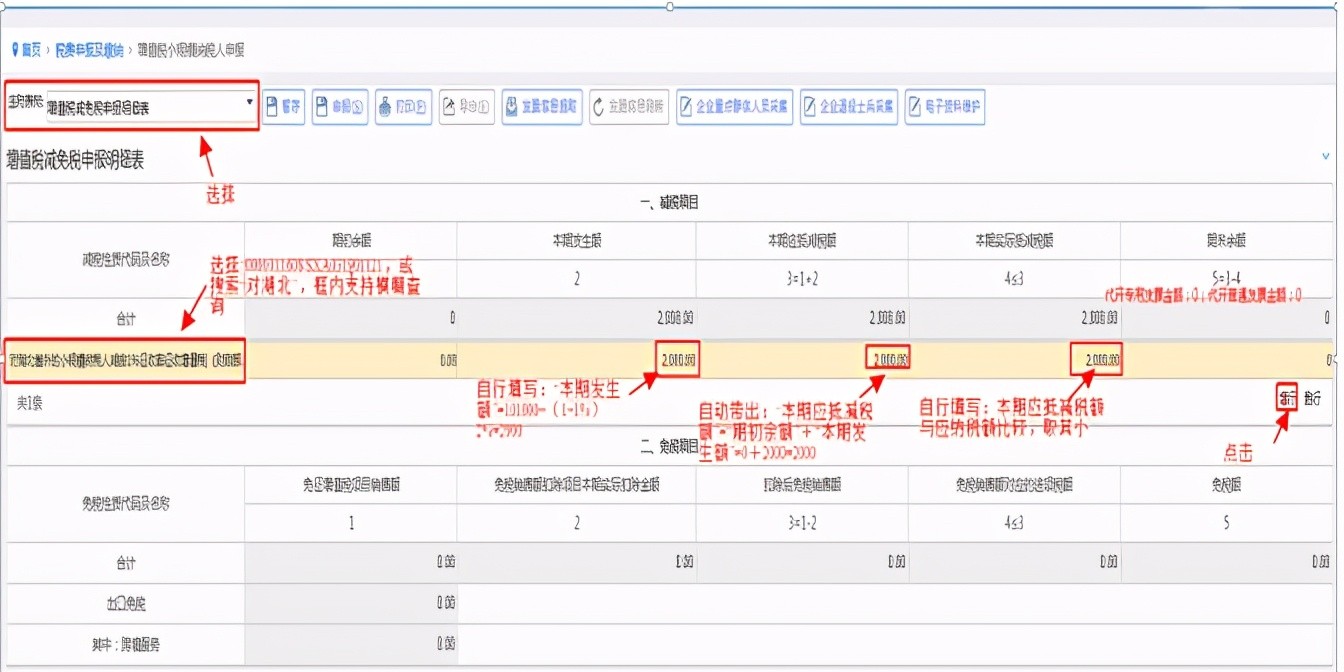Screen dimensions: 1344x672
Task: Open 企业重点群体人员采集 from the toolbar
Action: [x=734, y=107]
